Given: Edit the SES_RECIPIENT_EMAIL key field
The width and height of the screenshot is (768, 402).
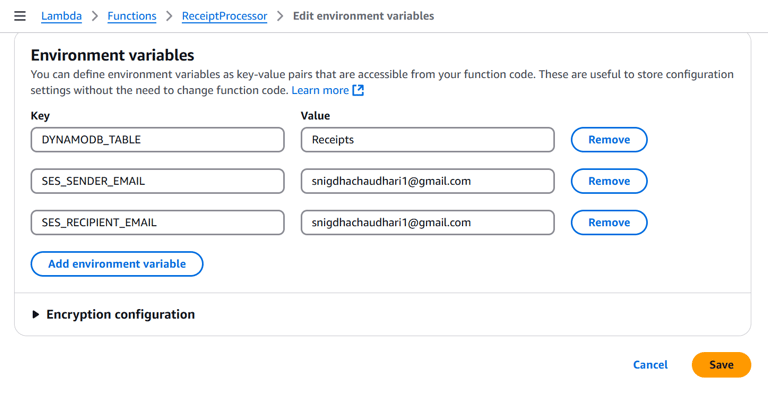Looking at the screenshot, I should [x=158, y=222].
